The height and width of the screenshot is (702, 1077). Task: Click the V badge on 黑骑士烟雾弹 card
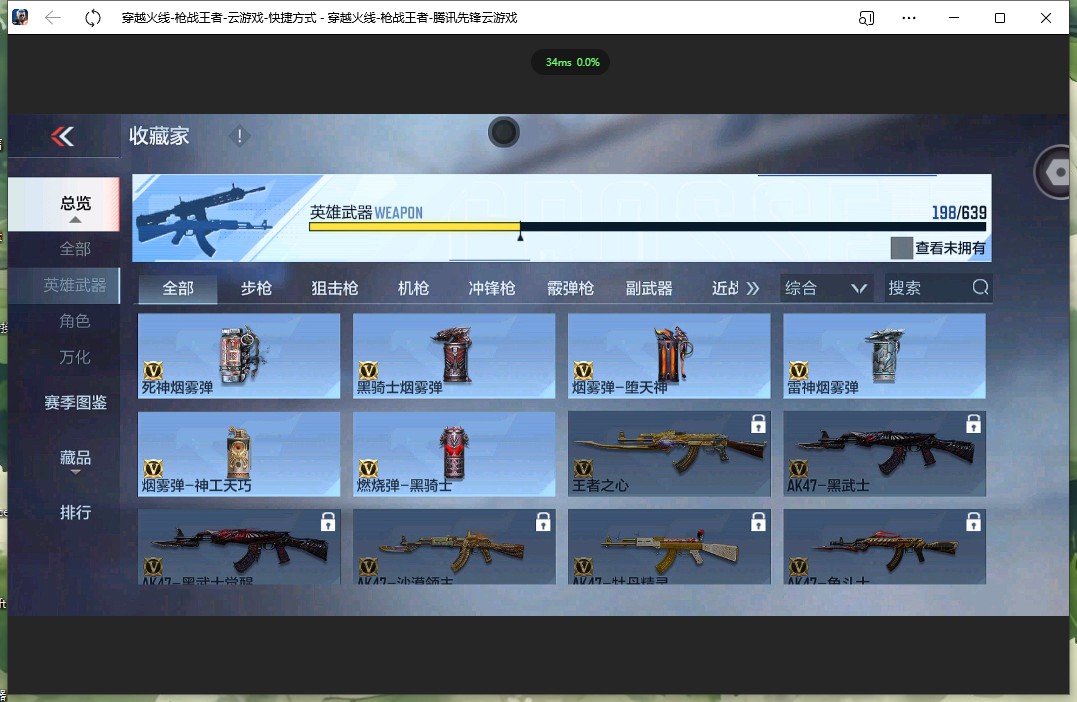point(368,371)
